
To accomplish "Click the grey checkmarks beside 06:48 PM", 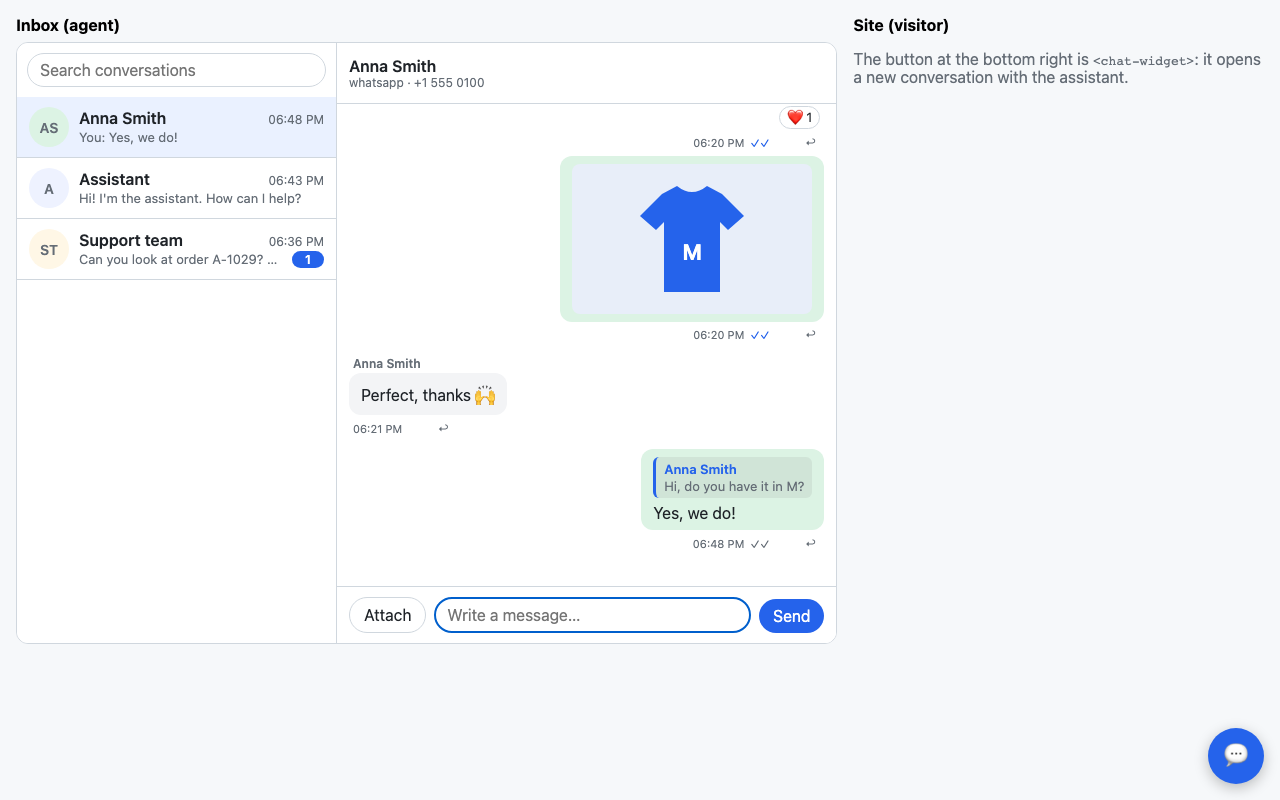I will 760,544.
